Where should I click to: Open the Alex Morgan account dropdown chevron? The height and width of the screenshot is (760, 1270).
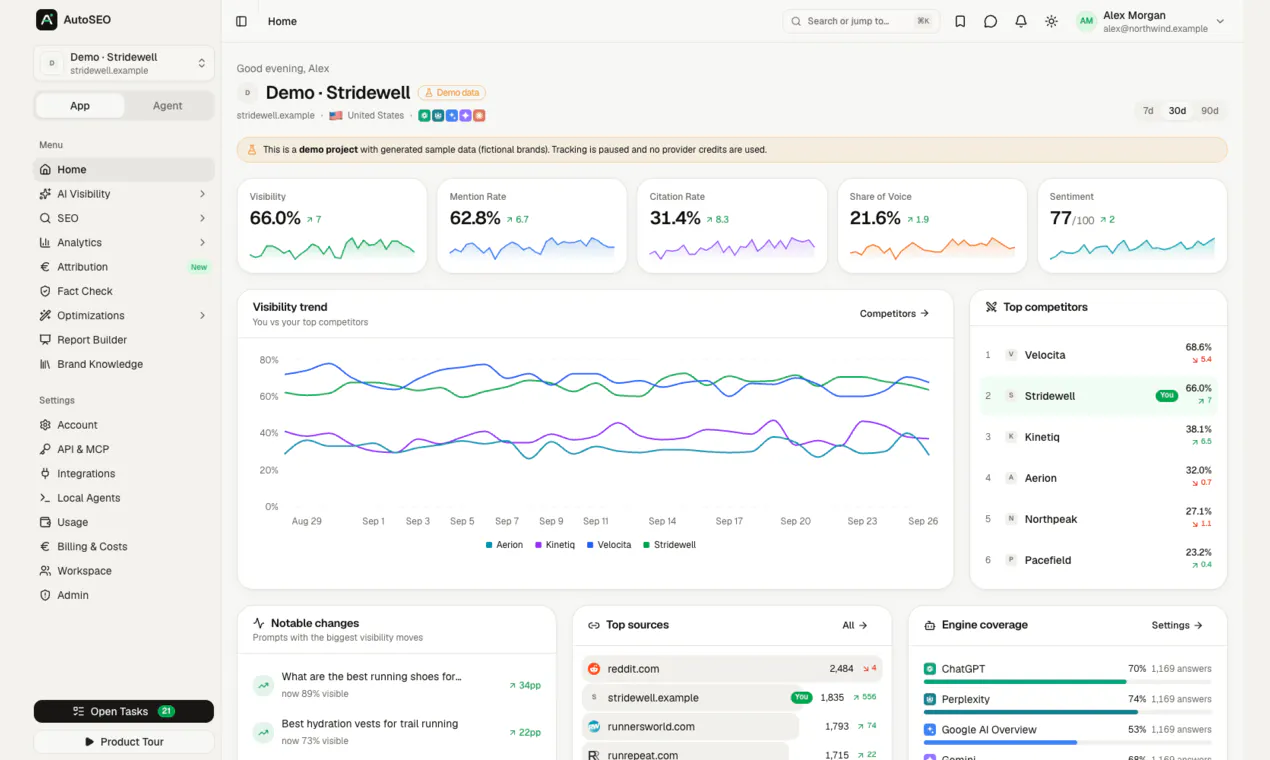tap(1219, 21)
